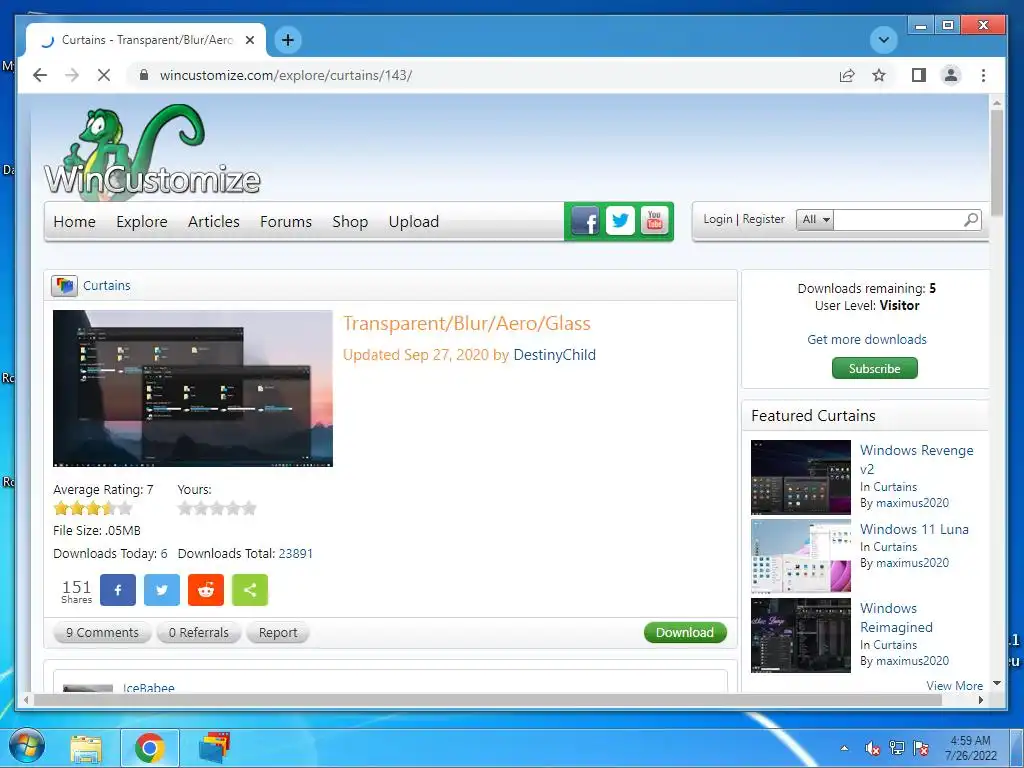Show hidden system tray icons
The image size is (1024, 768).
(844, 749)
